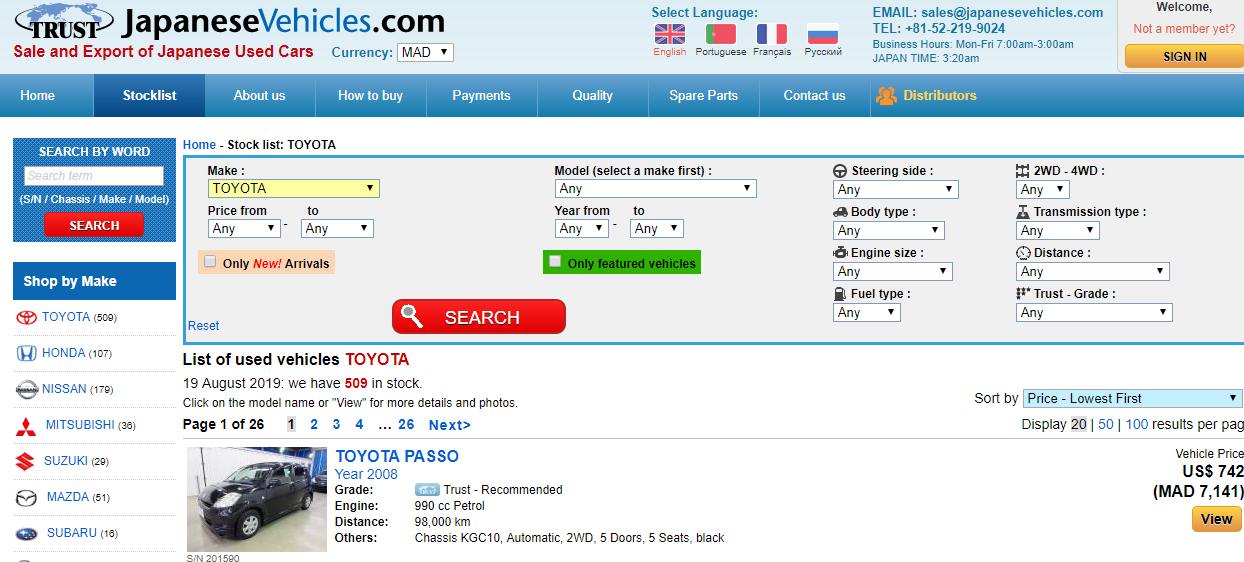The image size is (1244, 562).
Task: Open the Payments nav item
Action: (x=482, y=96)
